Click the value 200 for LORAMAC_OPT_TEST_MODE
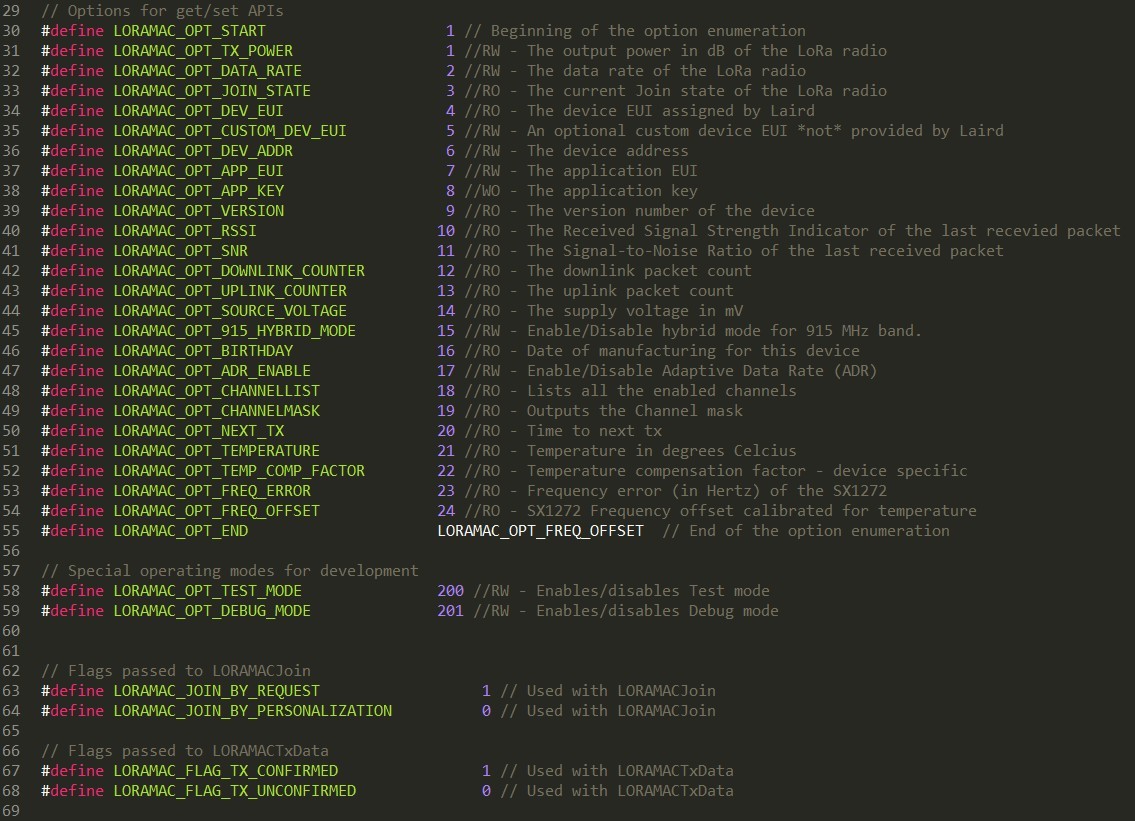The width and height of the screenshot is (1135, 821). click(450, 591)
